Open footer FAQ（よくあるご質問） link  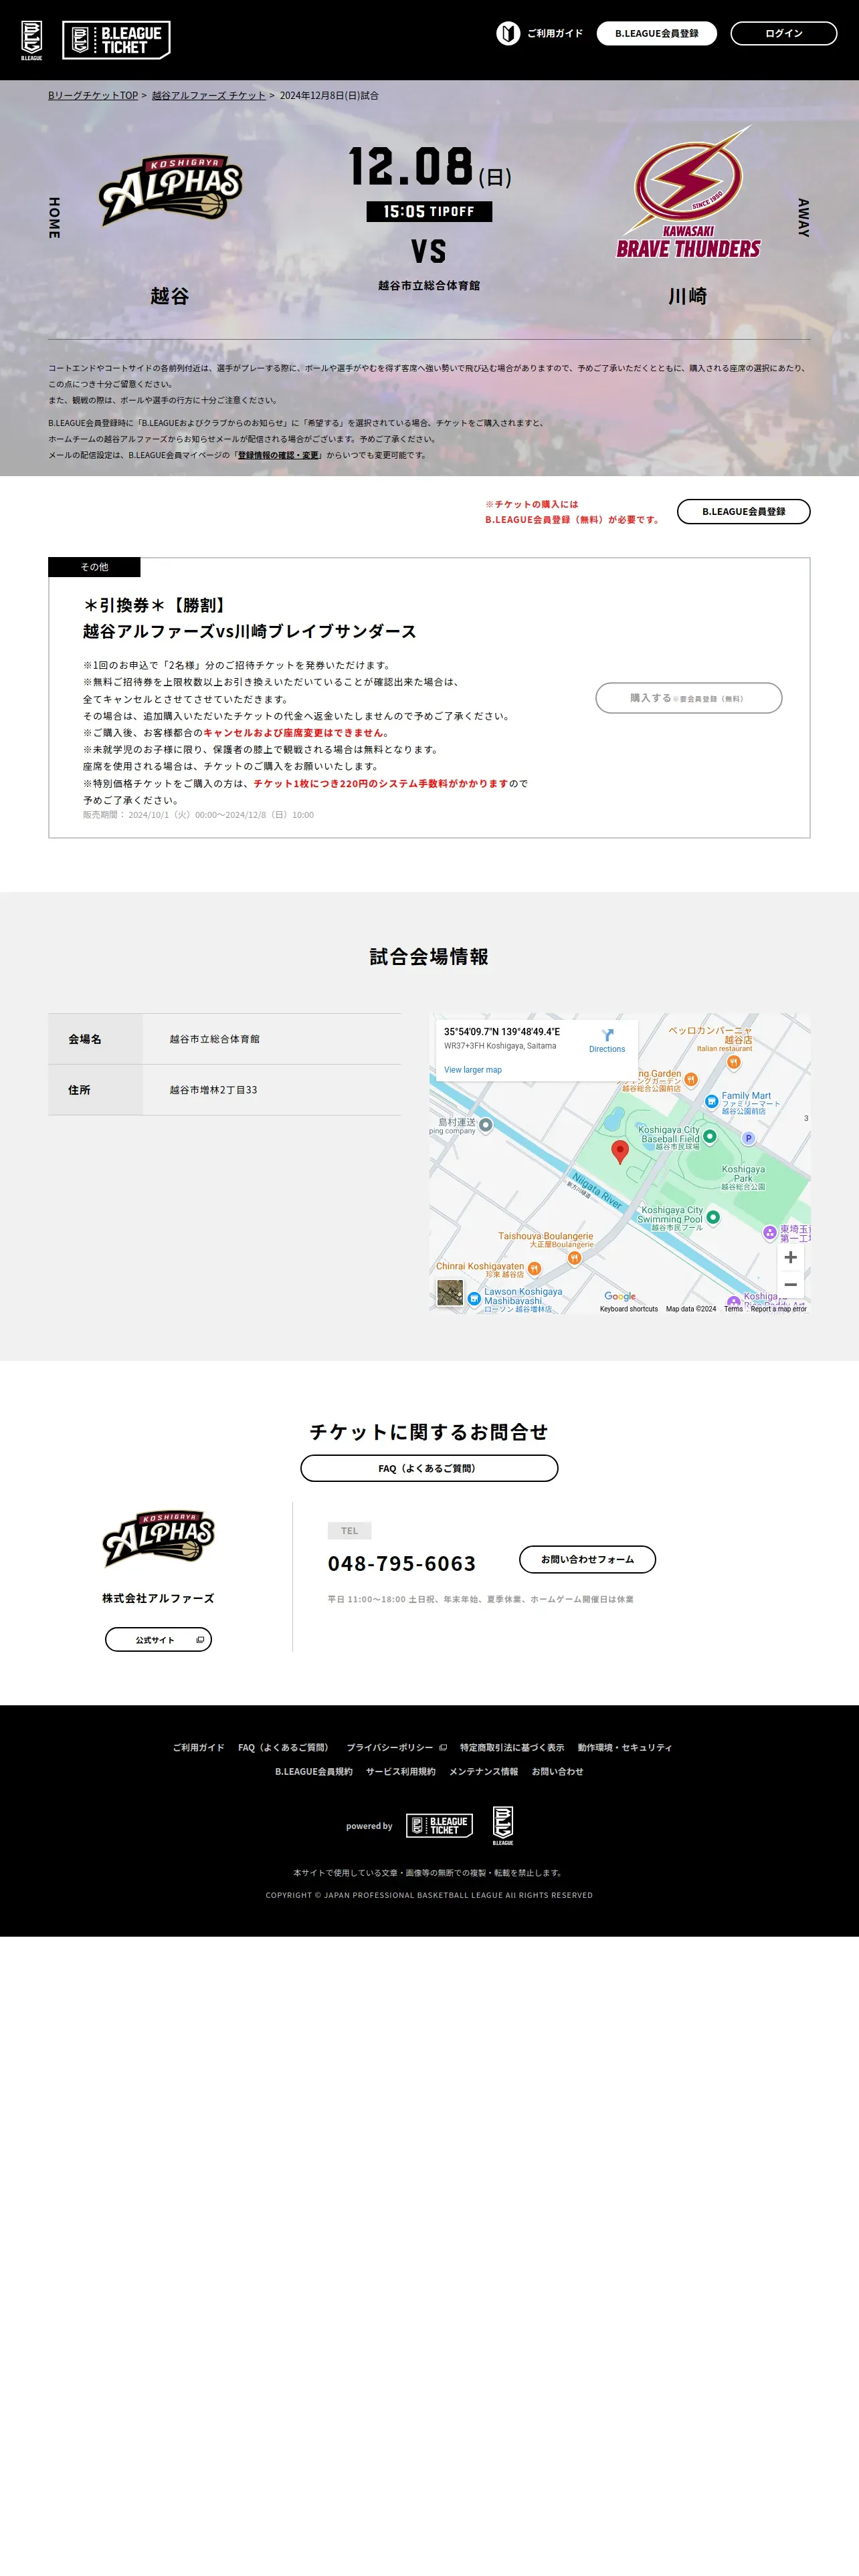(x=285, y=1747)
